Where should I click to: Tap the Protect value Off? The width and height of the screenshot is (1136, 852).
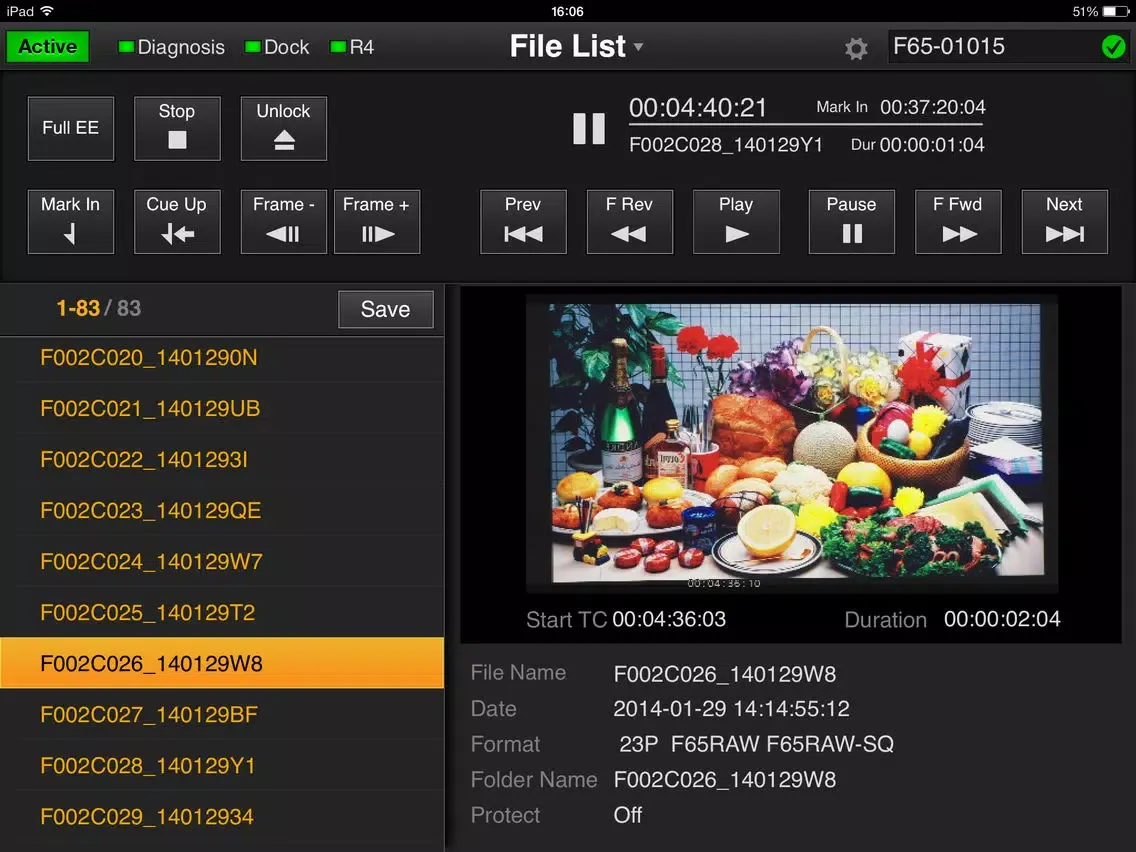(x=627, y=815)
